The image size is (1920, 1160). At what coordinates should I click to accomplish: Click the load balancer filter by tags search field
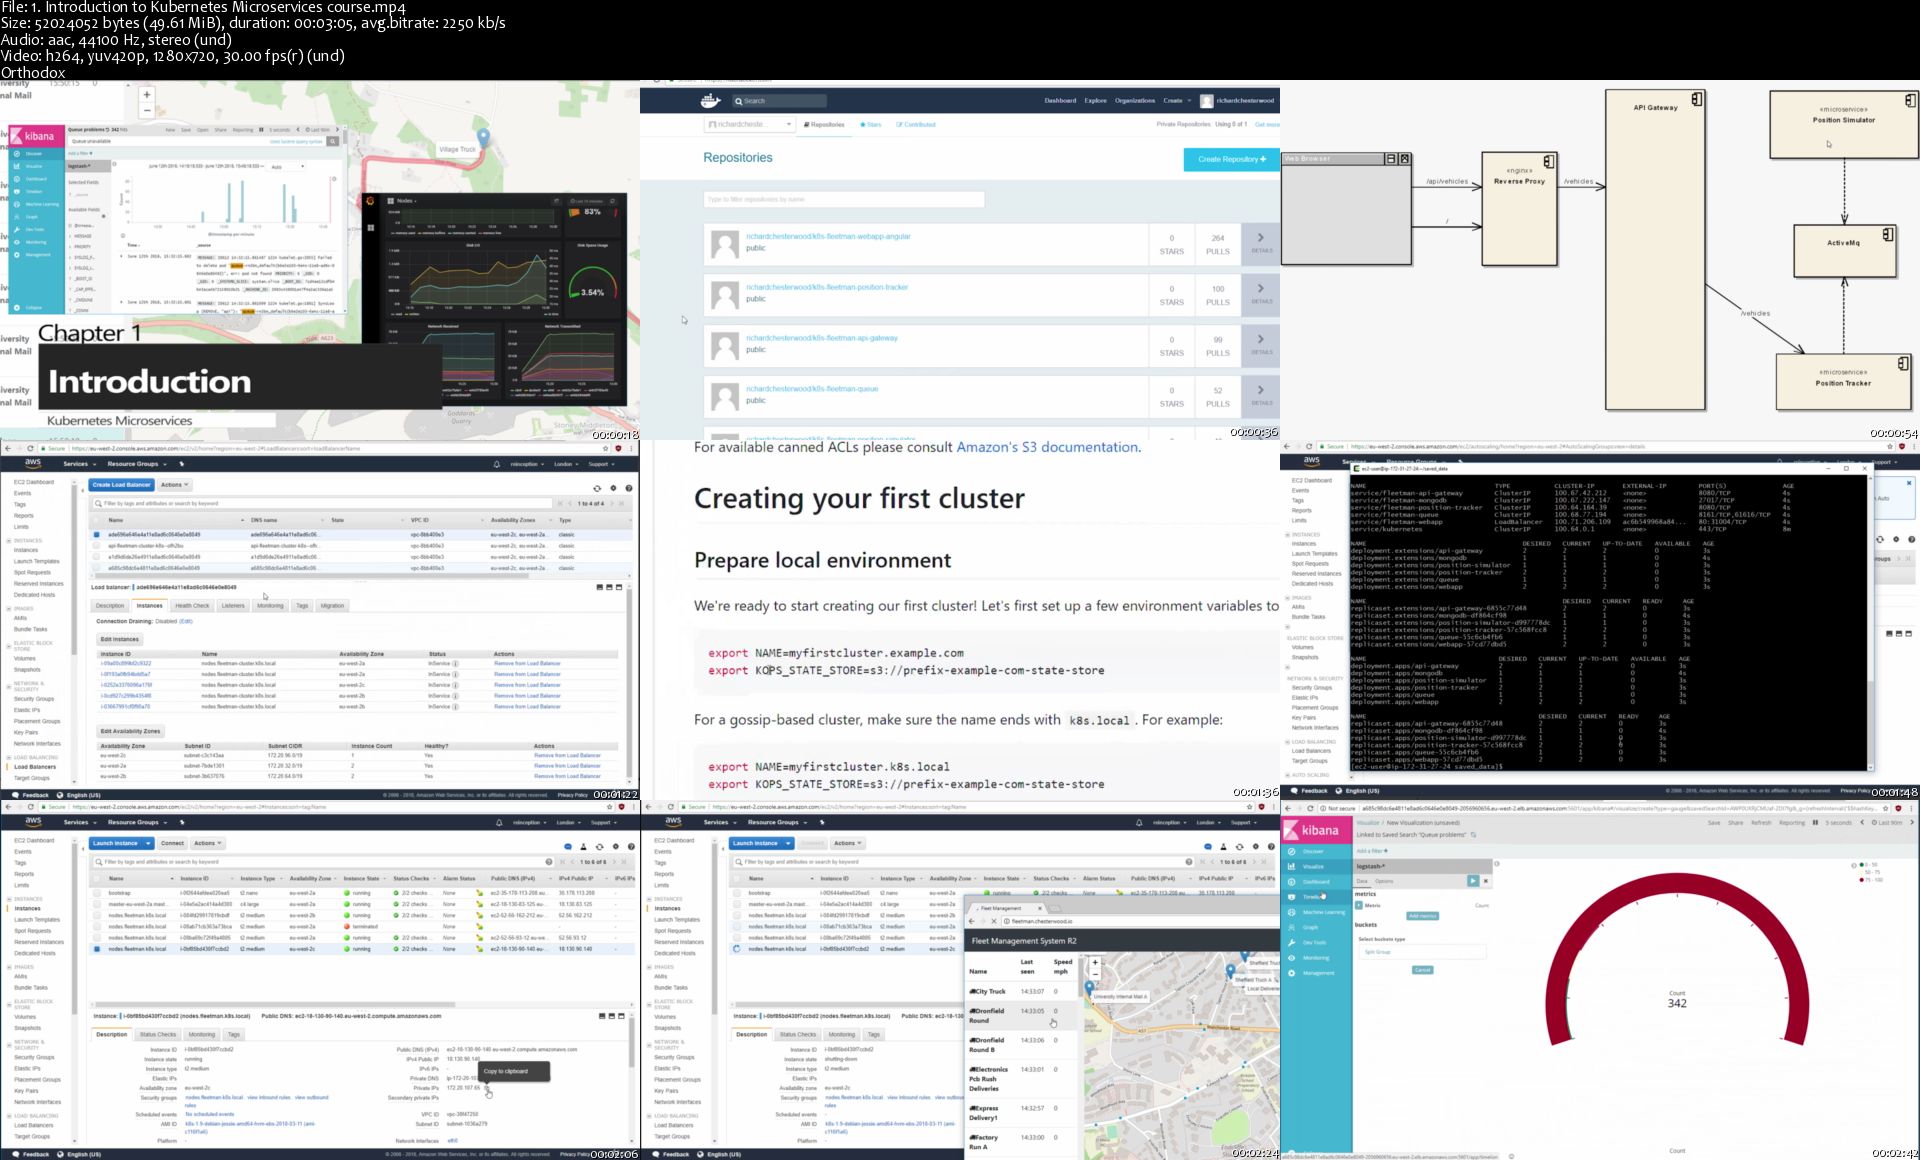point(322,503)
